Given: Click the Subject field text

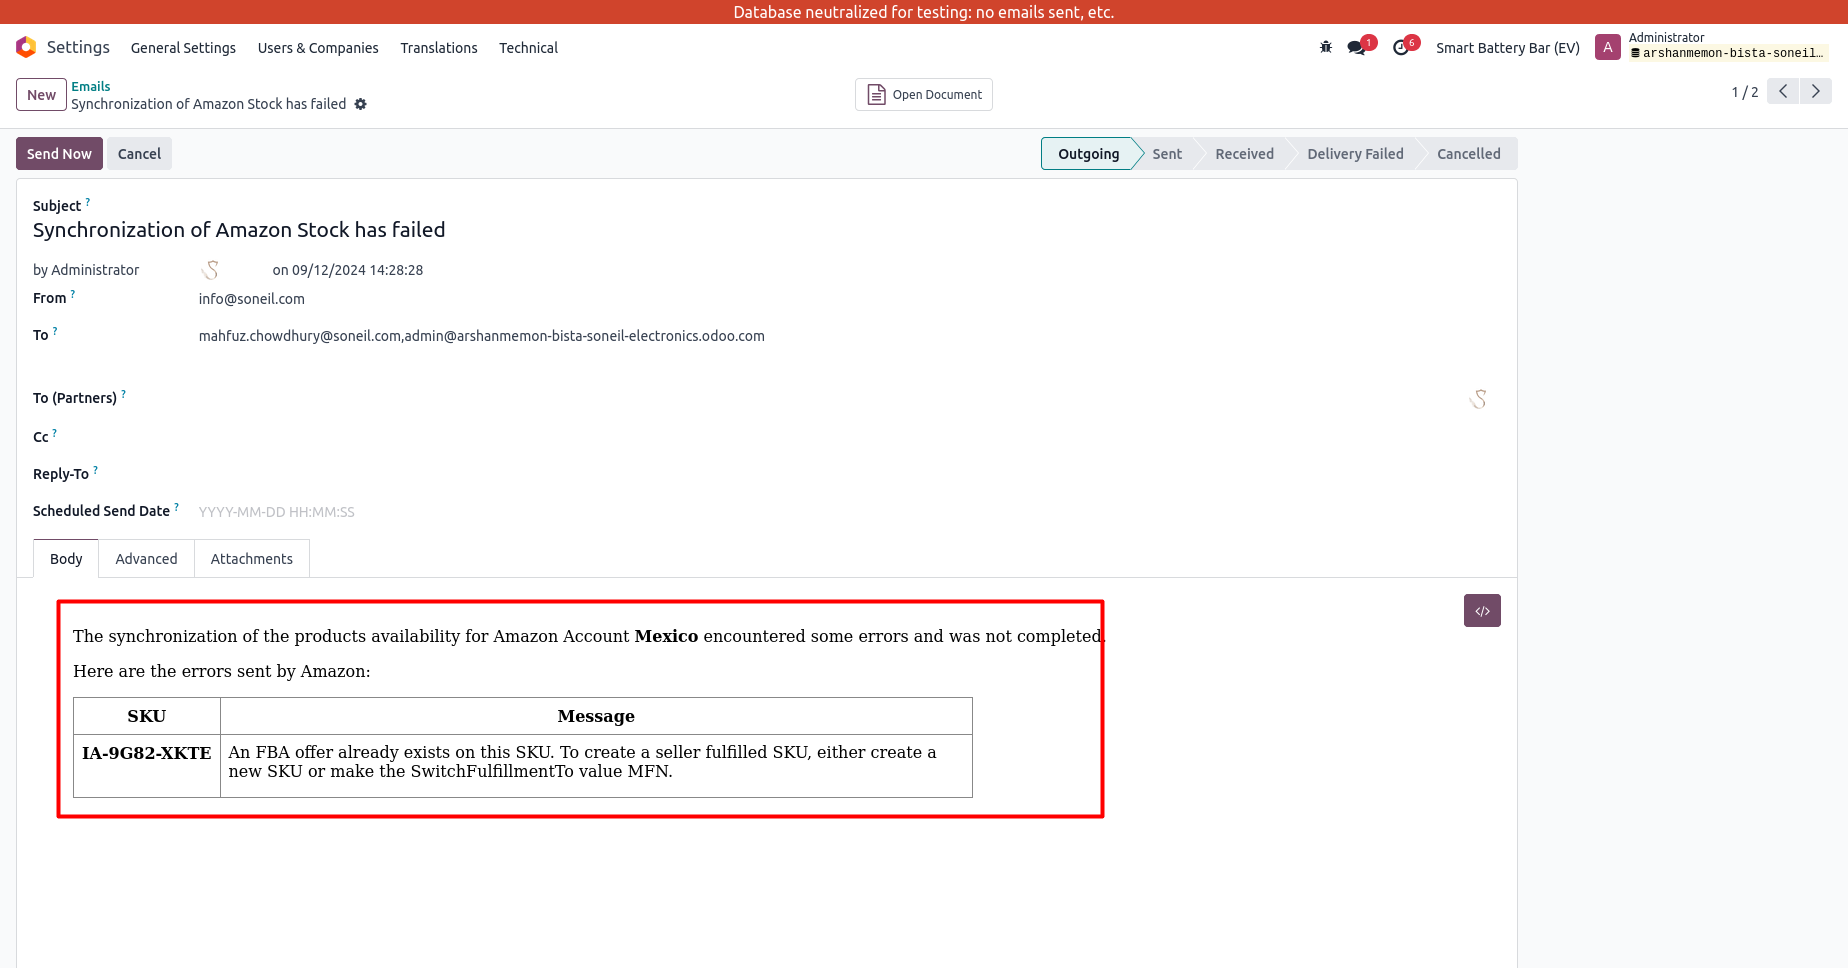Looking at the screenshot, I should coord(239,230).
